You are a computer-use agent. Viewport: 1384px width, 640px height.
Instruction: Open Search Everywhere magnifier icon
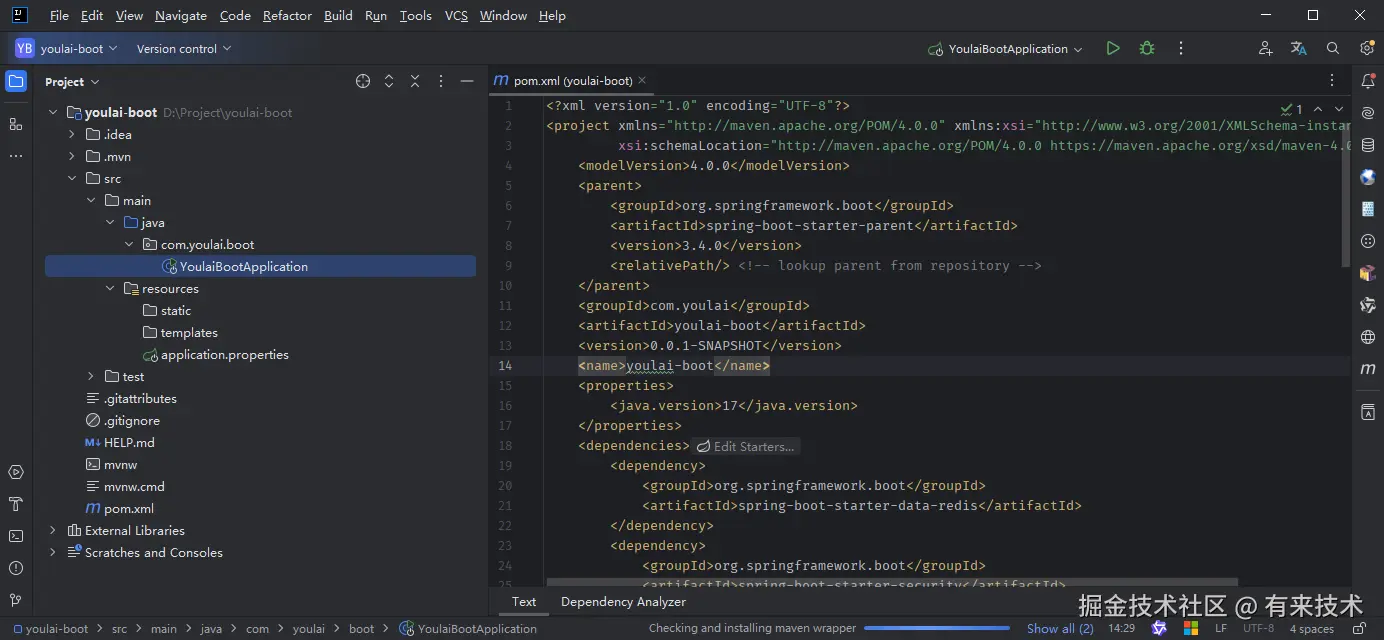pos(1332,49)
